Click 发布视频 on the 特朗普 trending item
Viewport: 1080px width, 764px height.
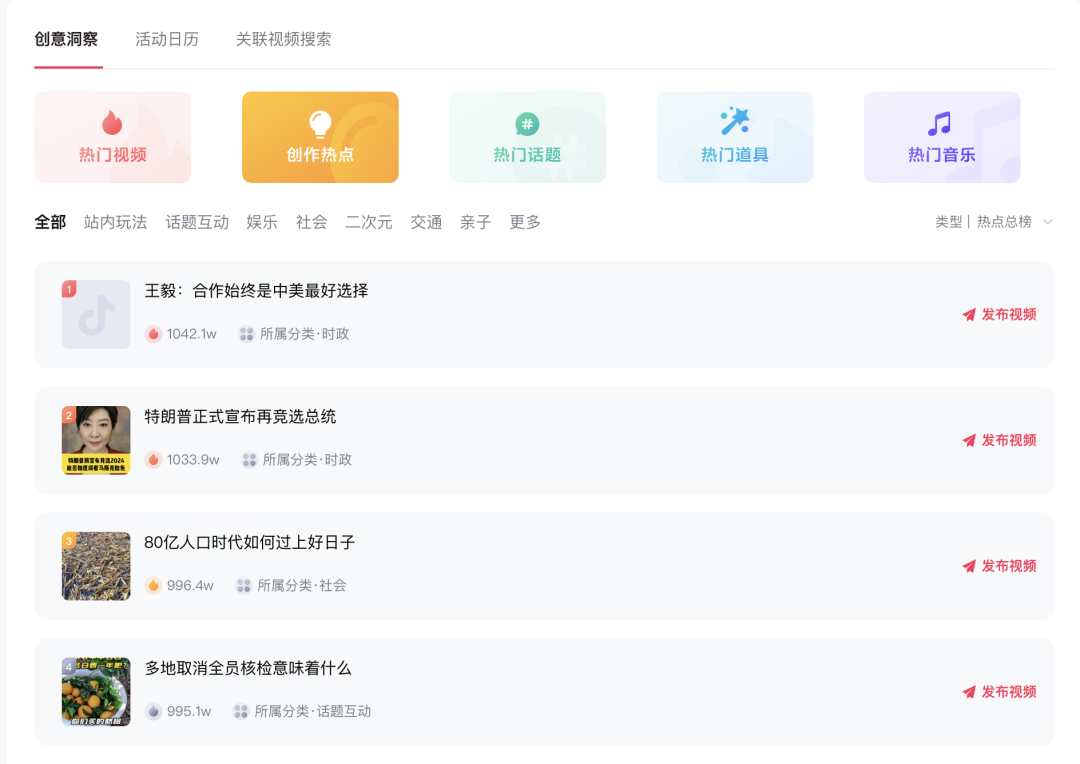click(1001, 440)
